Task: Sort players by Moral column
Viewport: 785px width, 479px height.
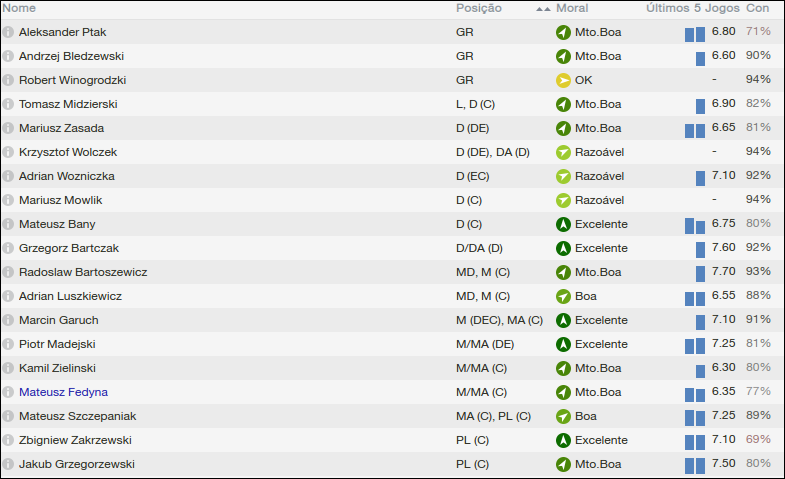Action: (x=572, y=8)
